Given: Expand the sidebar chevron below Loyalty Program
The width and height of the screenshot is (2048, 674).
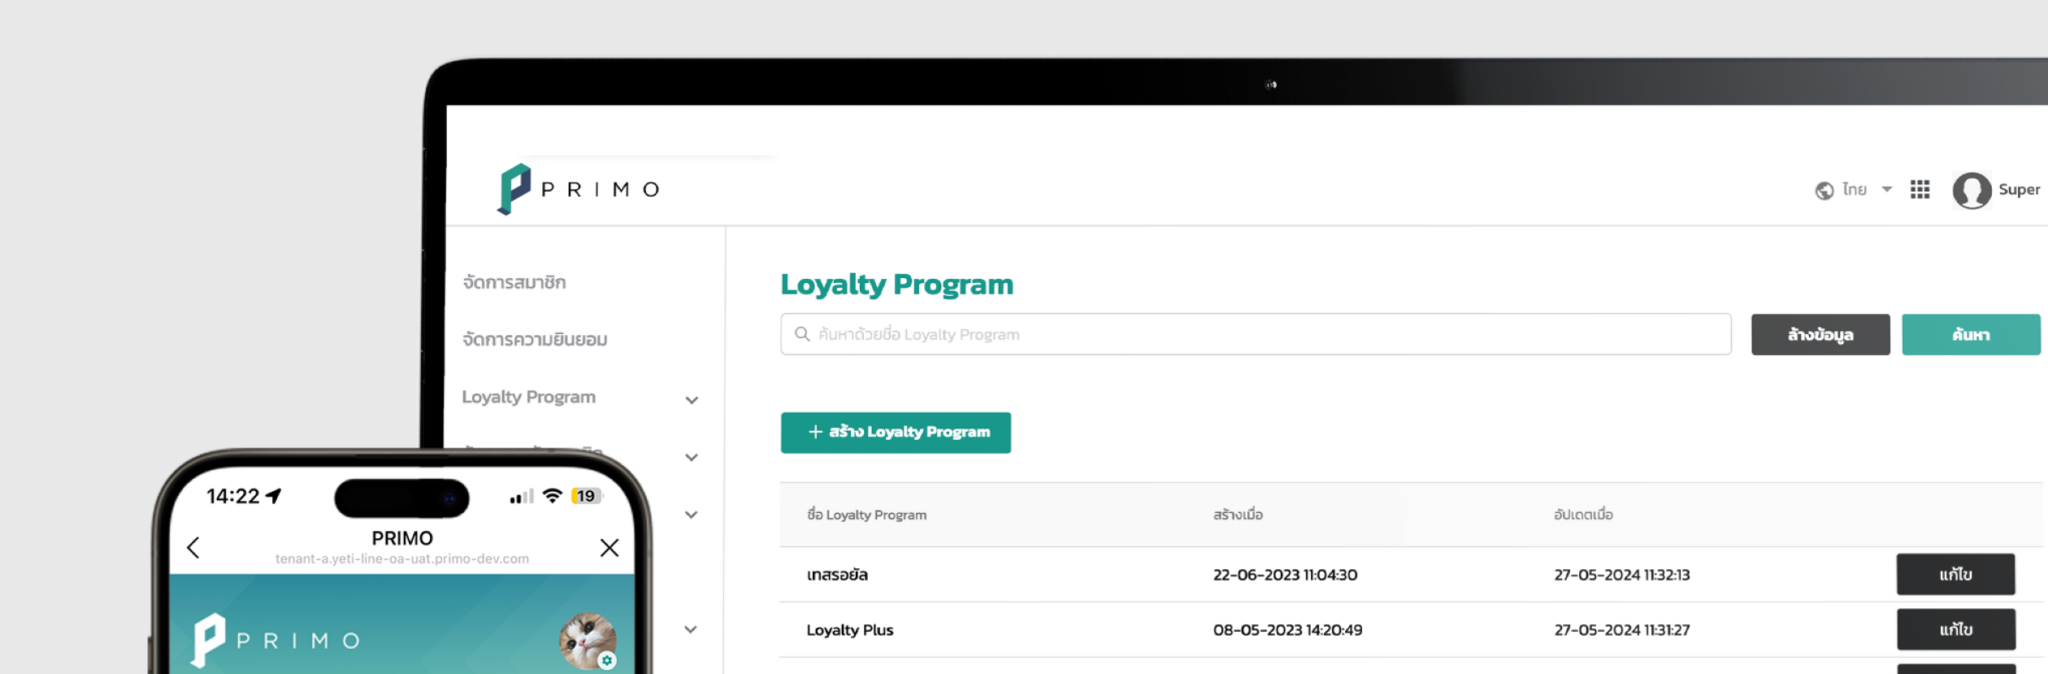Looking at the screenshot, I should (691, 457).
